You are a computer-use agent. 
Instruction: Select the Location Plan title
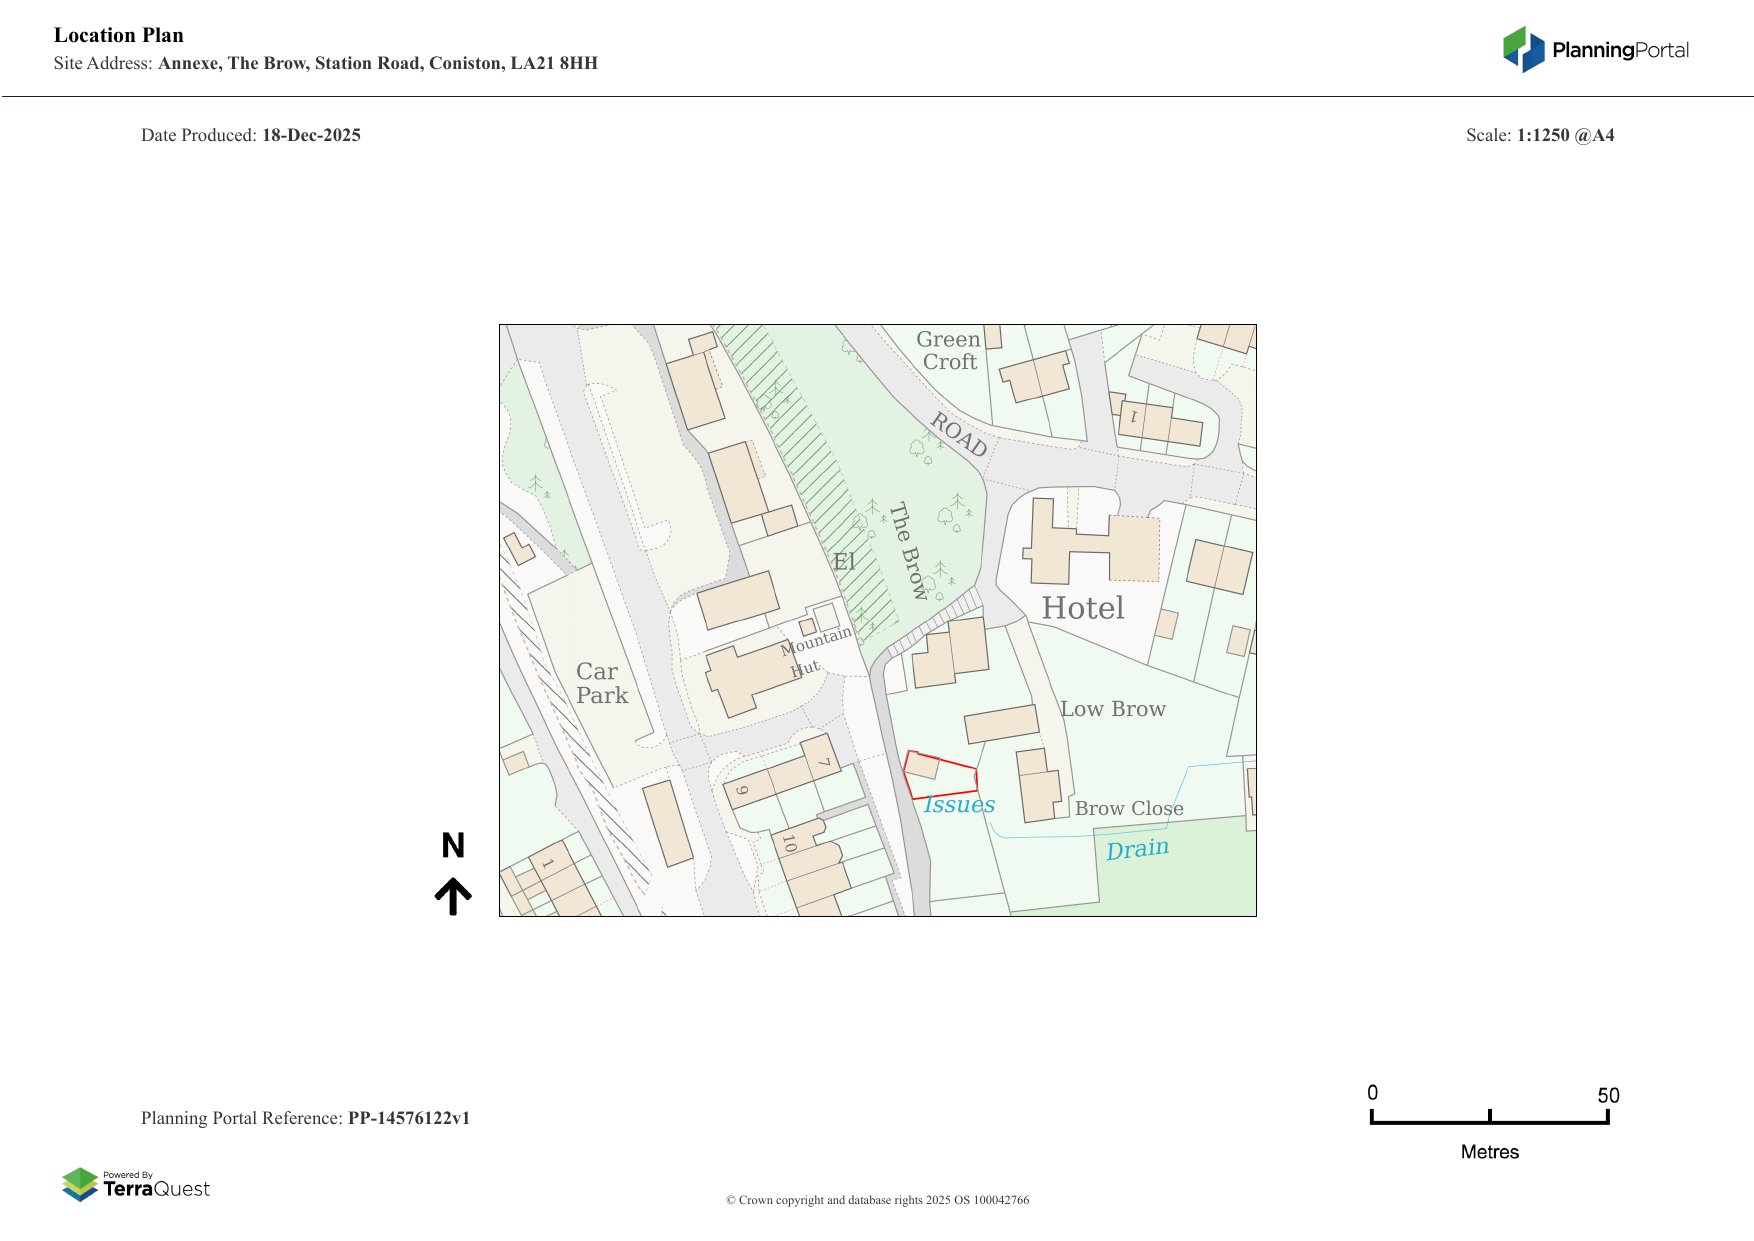[119, 35]
